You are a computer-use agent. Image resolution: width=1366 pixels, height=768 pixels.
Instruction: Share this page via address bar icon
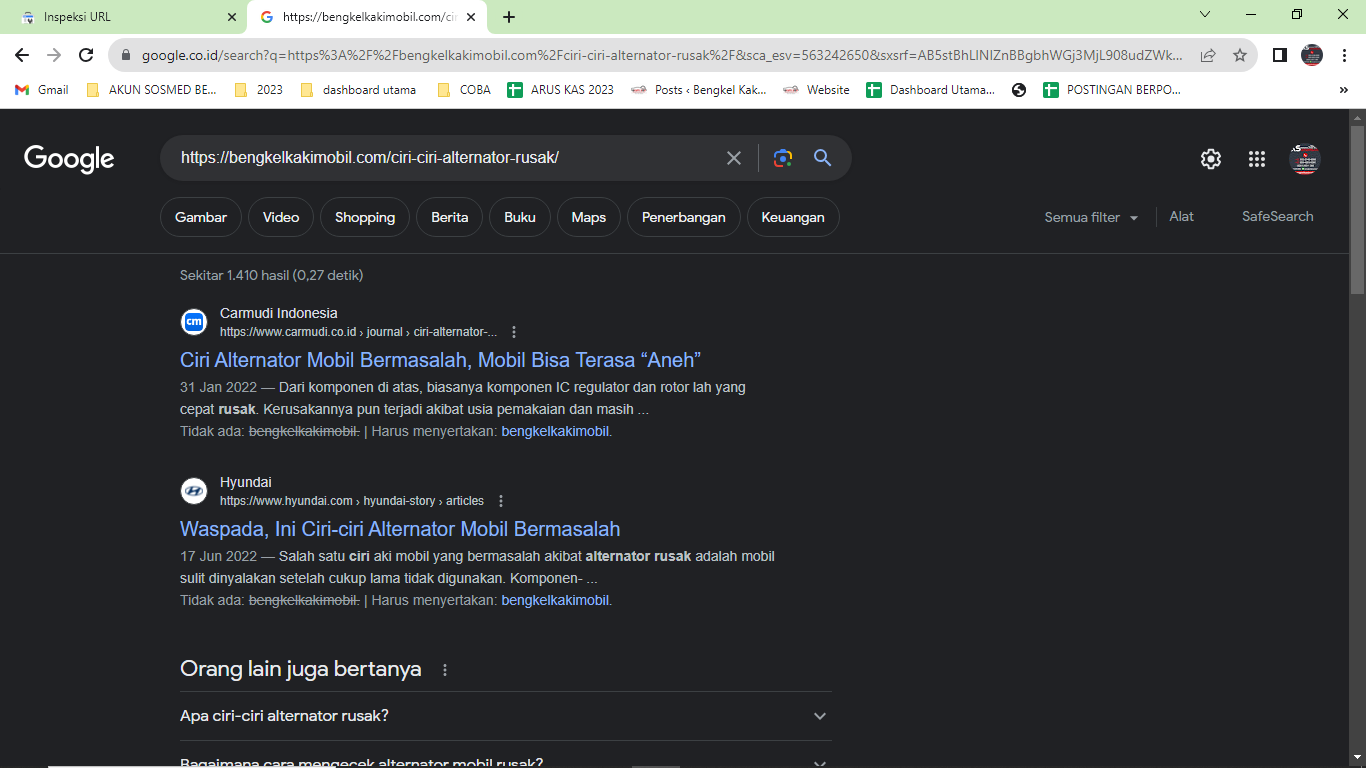[x=1208, y=55]
